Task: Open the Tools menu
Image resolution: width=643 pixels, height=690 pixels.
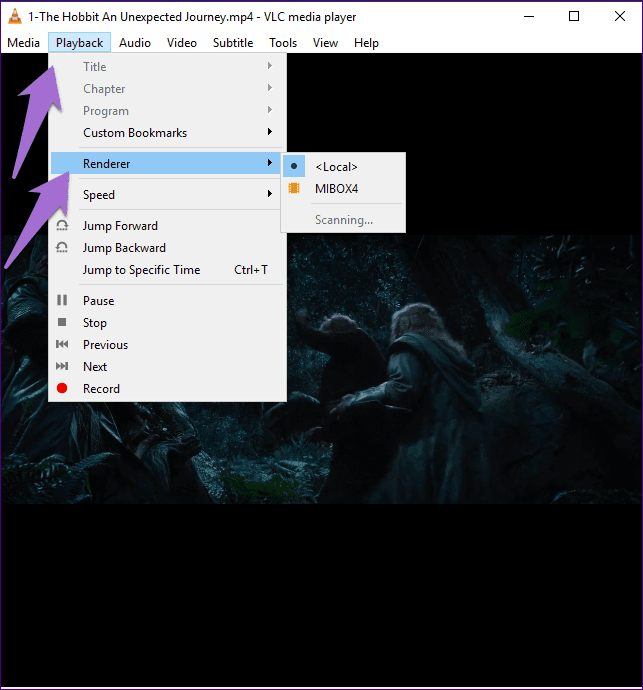Action: pos(283,43)
